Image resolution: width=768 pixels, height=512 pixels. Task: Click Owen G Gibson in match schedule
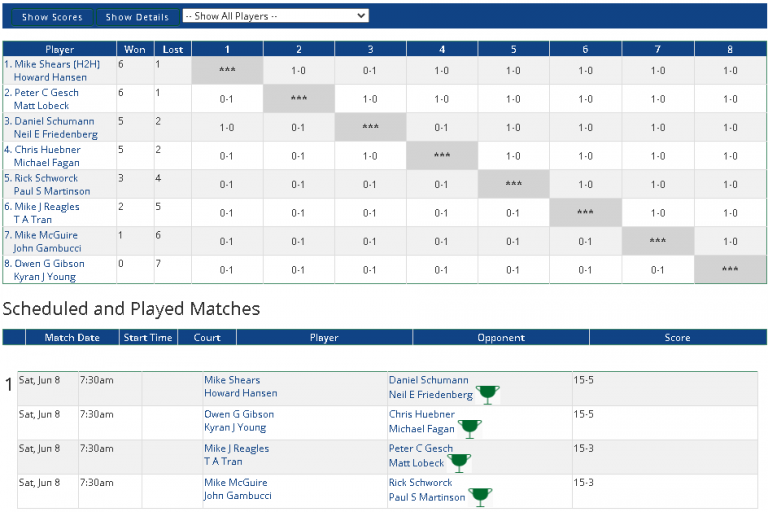click(x=239, y=414)
